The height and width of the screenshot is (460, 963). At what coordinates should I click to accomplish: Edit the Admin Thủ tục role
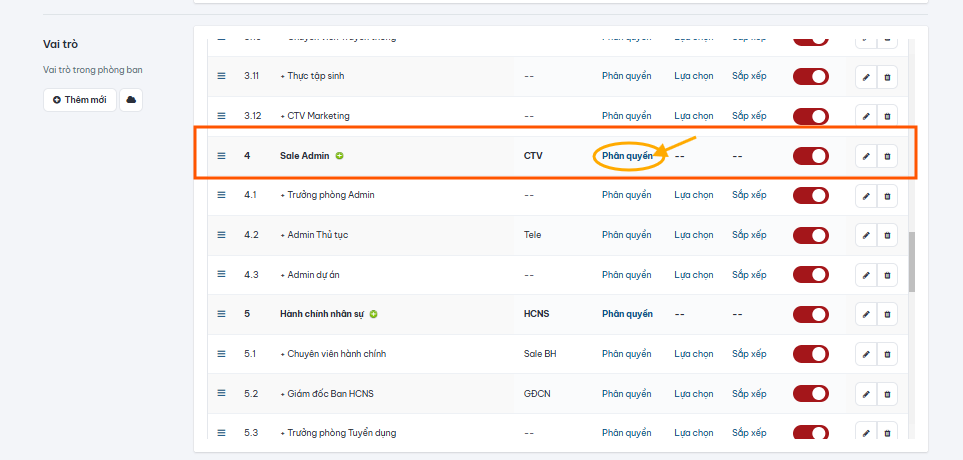[866, 235]
